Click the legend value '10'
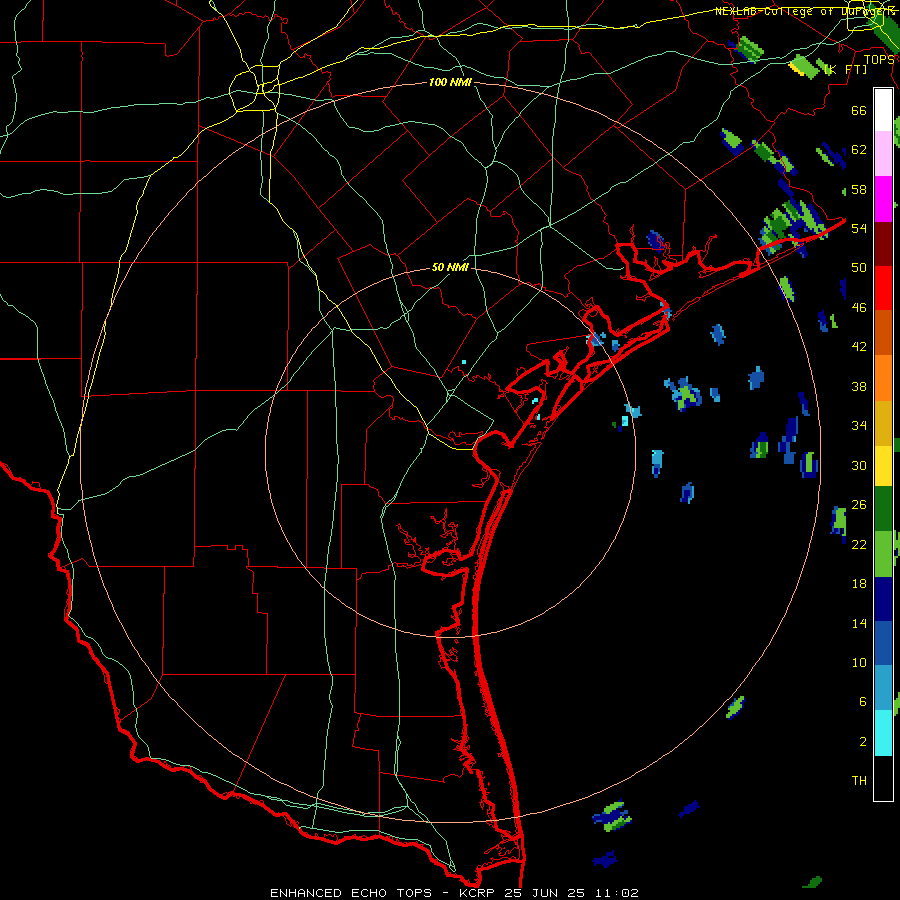900x900 pixels. click(x=859, y=662)
